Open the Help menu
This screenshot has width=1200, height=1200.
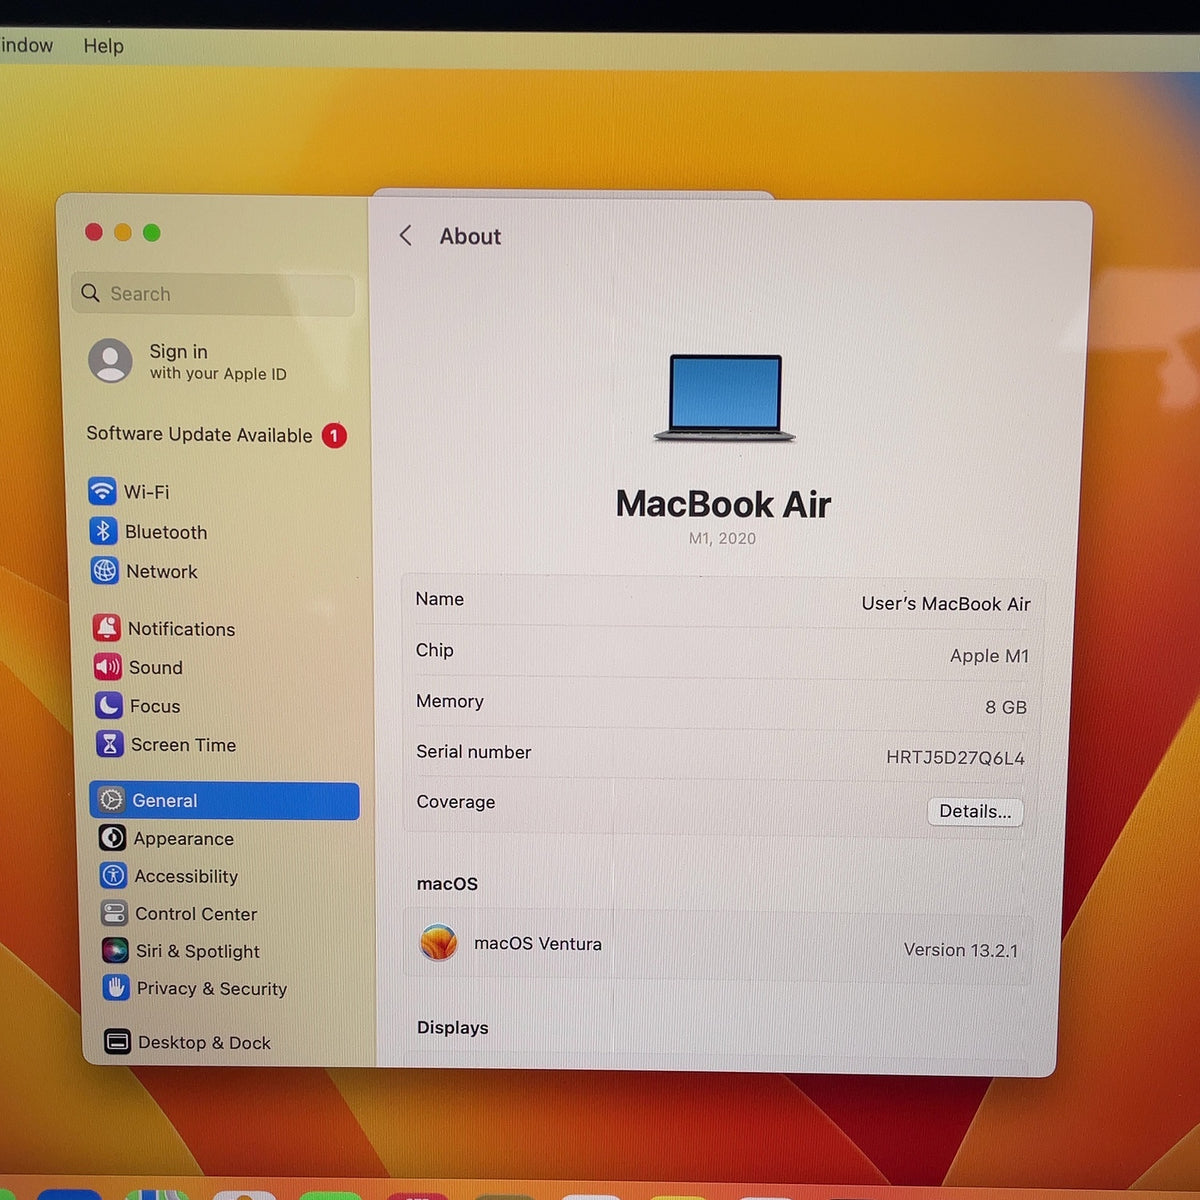[103, 46]
